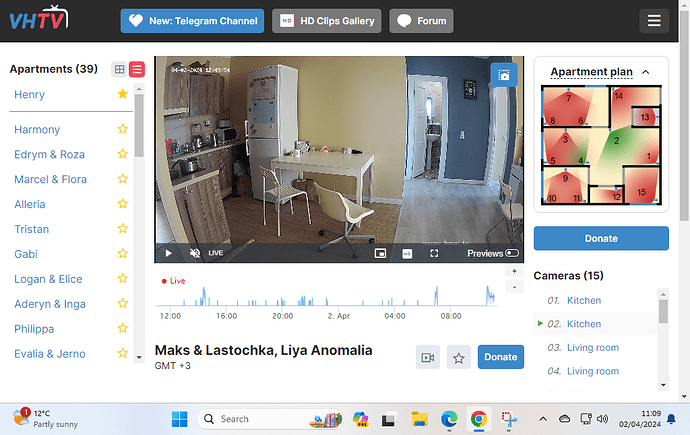
Task: Star the Tristan apartment
Action: [x=122, y=229]
